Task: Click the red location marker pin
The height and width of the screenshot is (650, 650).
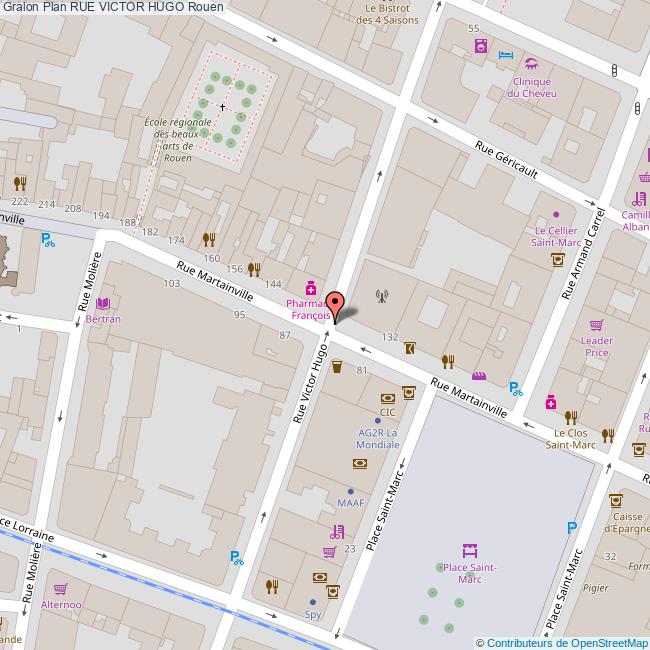Action: [336, 304]
